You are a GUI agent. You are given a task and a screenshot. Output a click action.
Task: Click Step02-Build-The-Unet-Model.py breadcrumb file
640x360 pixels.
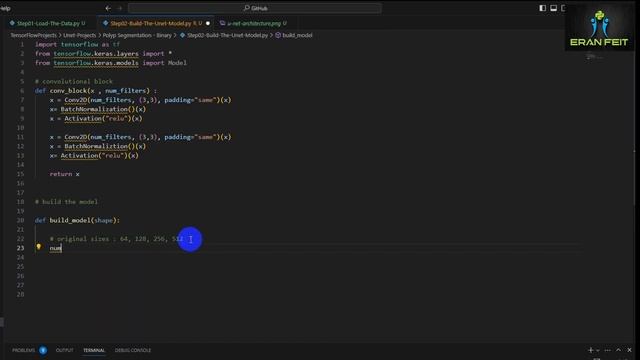tap(227, 36)
